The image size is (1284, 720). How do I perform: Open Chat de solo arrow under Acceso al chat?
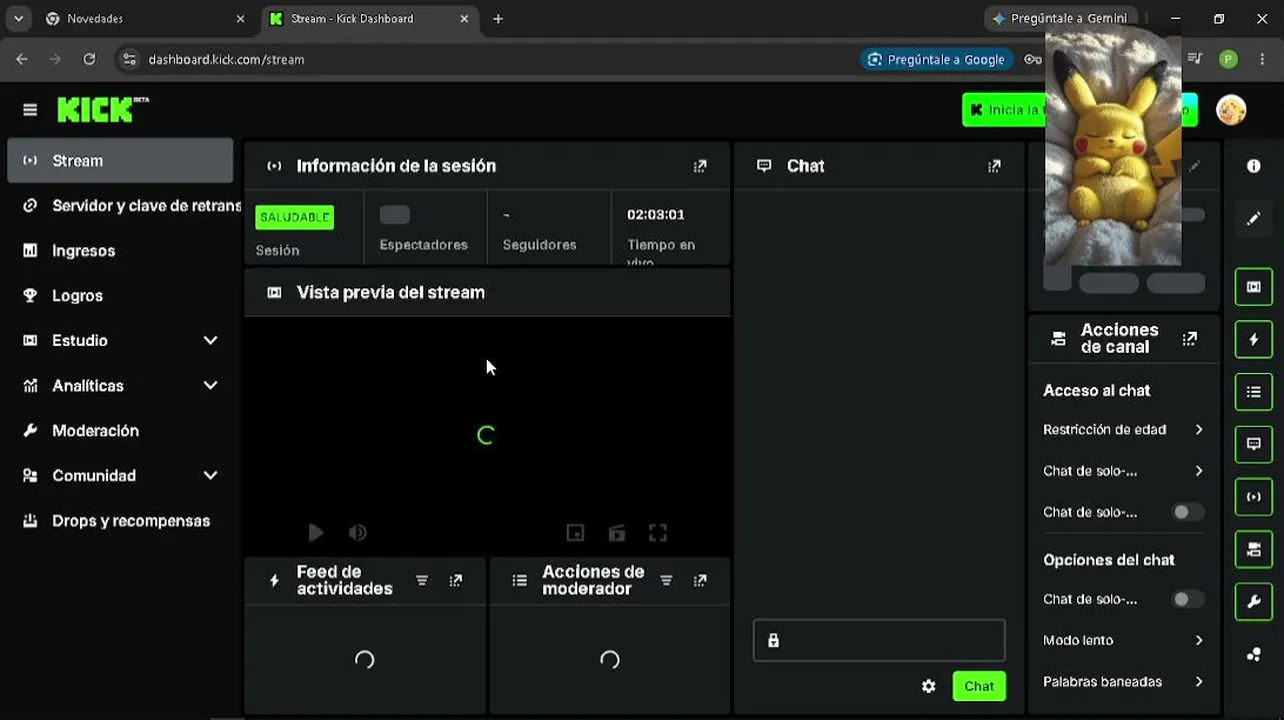1199,471
